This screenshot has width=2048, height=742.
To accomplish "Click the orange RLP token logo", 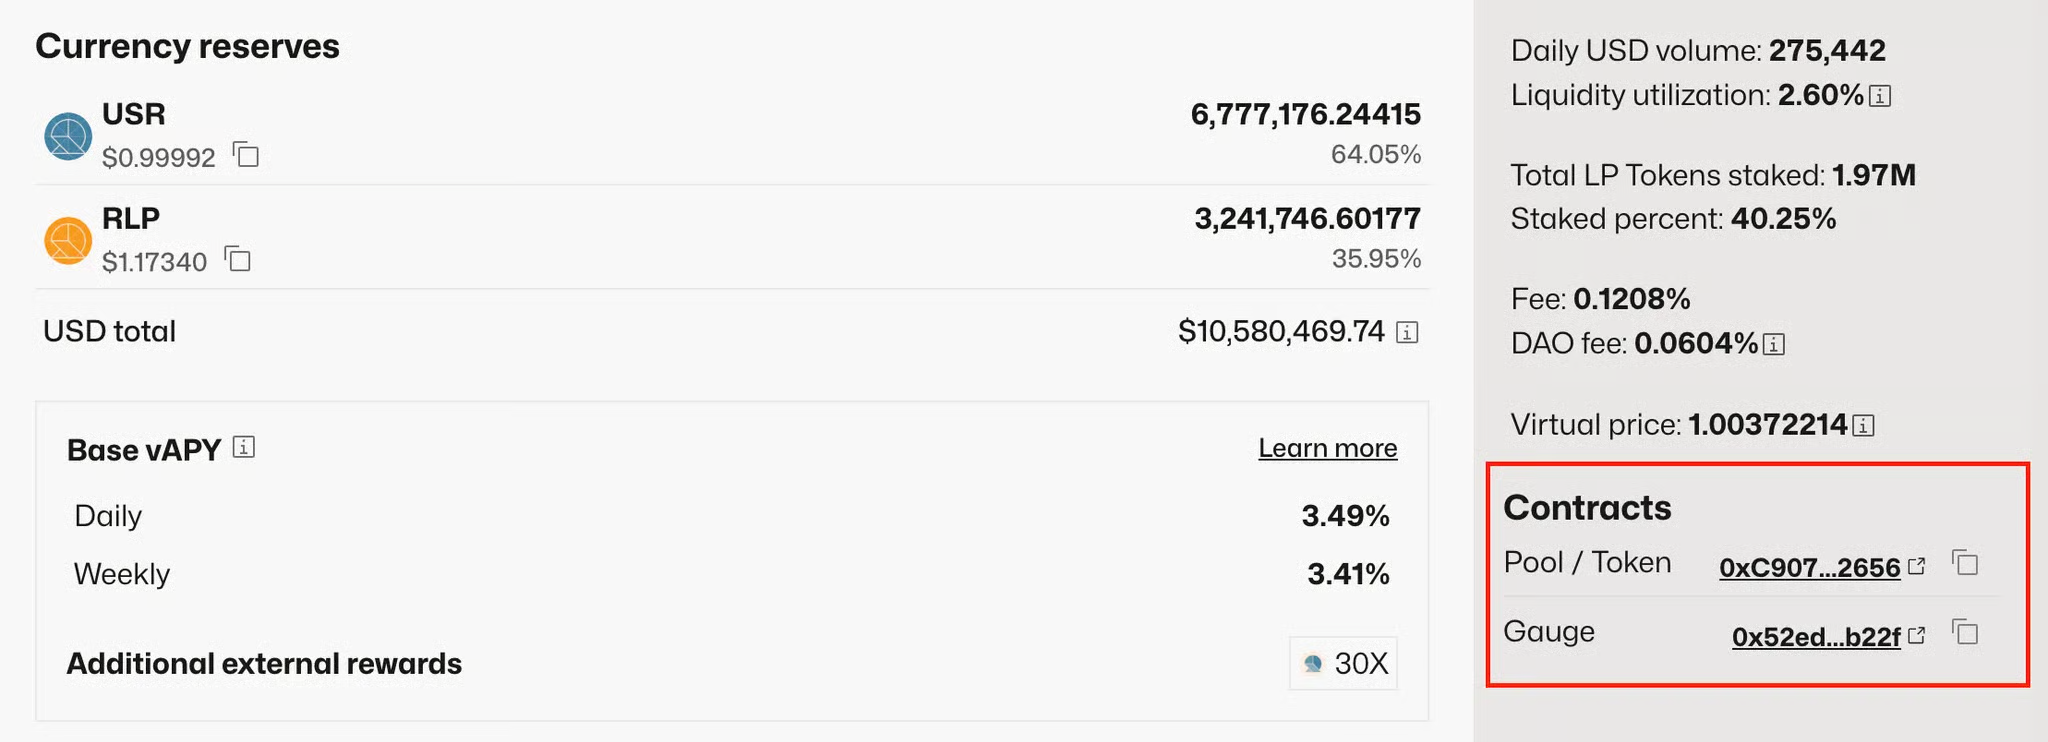I will (68, 241).
